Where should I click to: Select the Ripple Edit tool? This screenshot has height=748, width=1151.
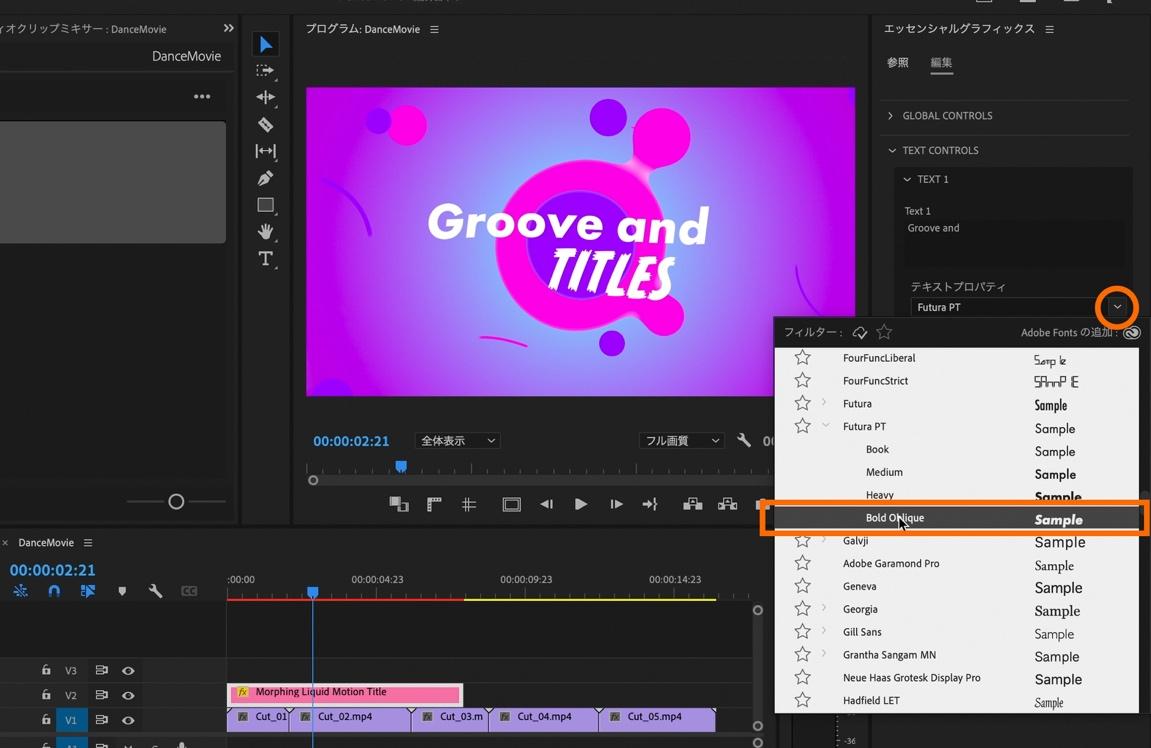click(x=265, y=97)
